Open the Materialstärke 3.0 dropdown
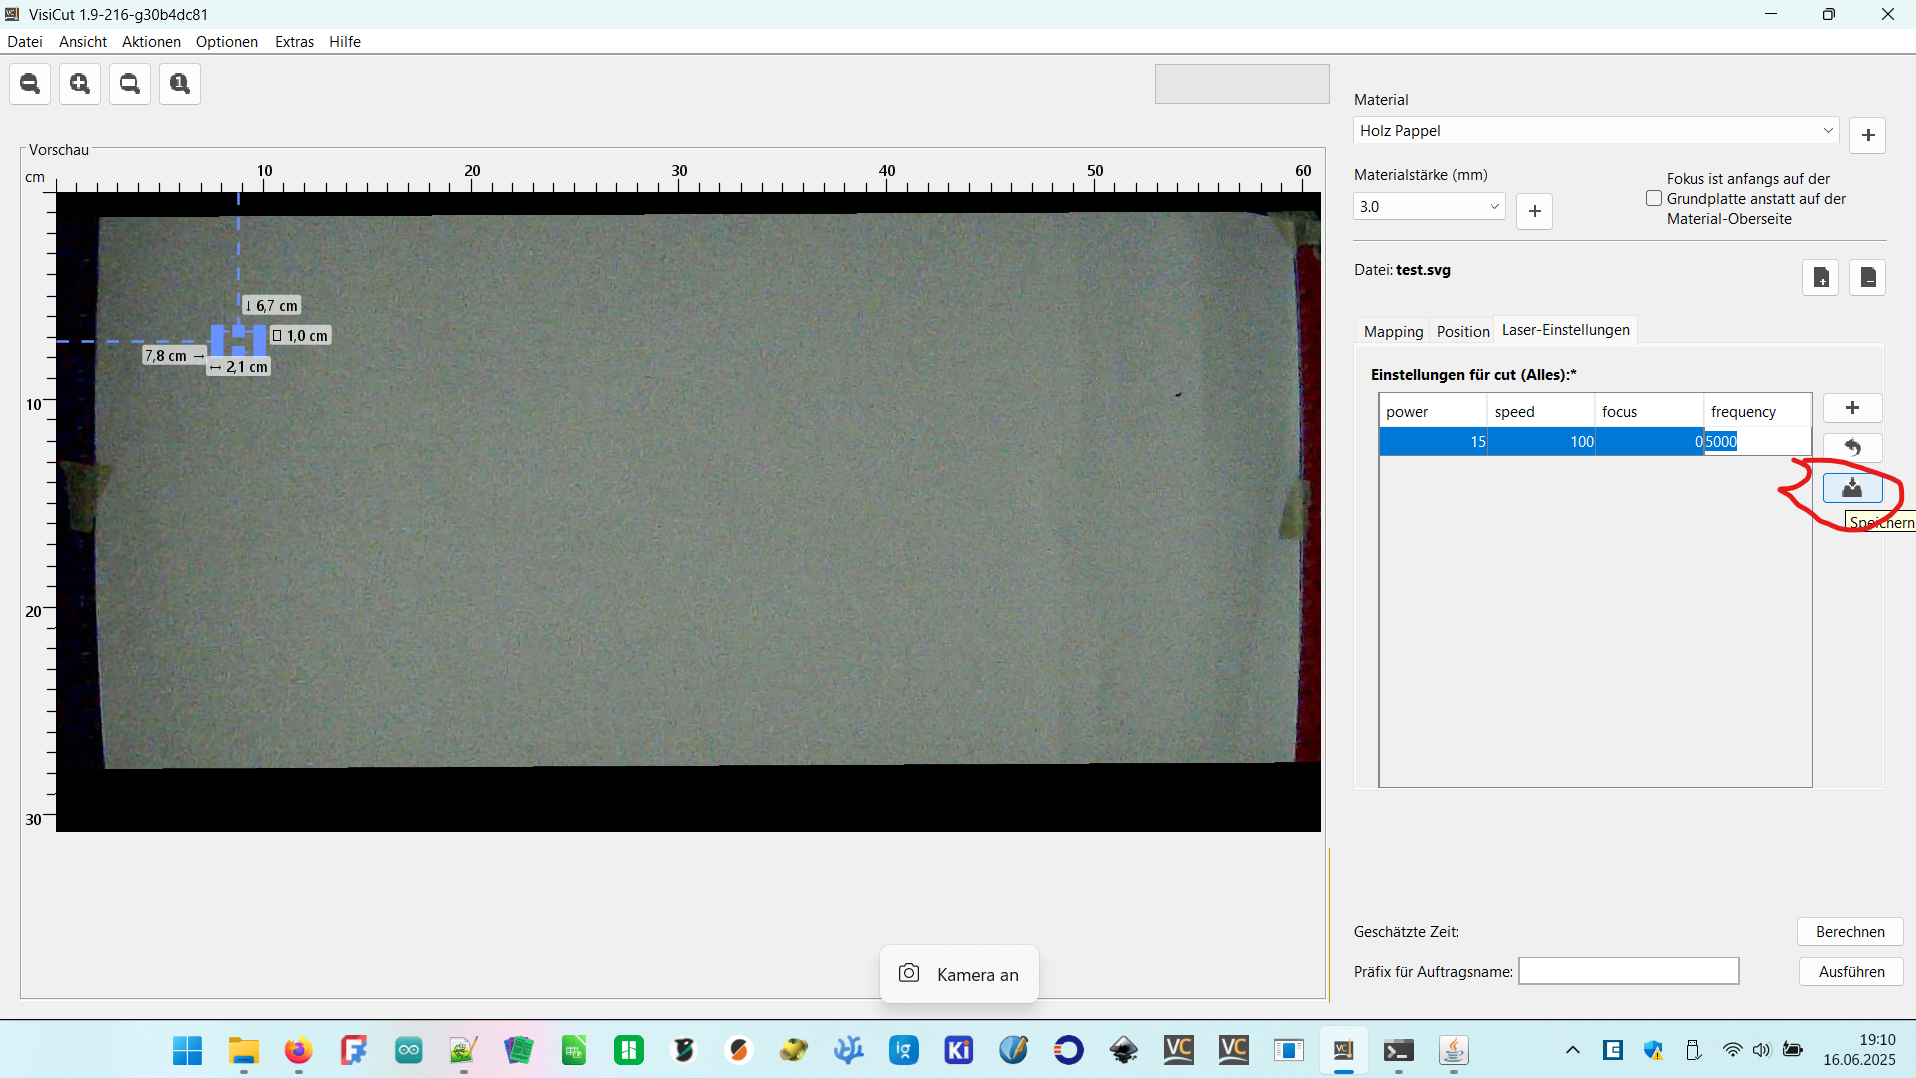Screen dimensions: 1916x1078 (x=1429, y=207)
